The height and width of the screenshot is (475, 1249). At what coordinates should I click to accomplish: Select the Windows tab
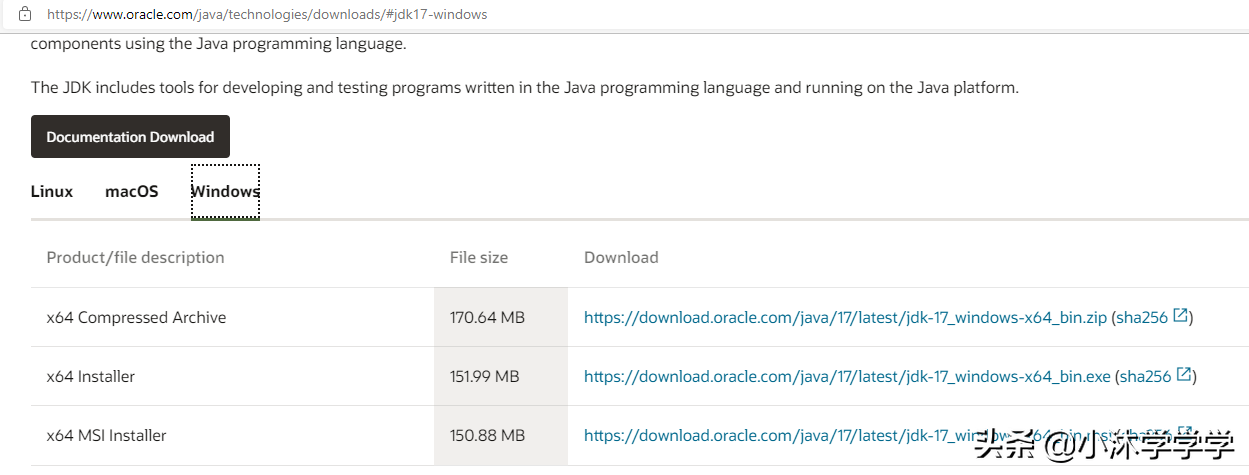click(225, 191)
